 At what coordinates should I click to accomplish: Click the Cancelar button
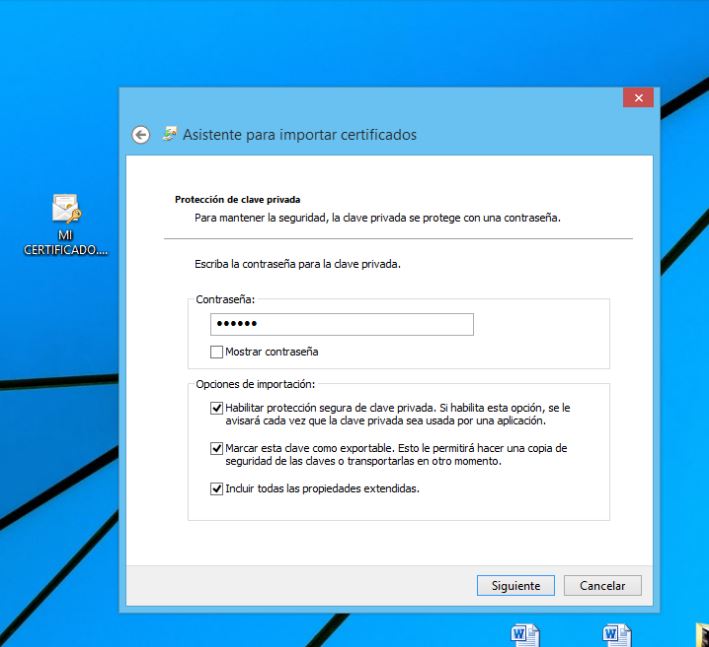tap(602, 586)
